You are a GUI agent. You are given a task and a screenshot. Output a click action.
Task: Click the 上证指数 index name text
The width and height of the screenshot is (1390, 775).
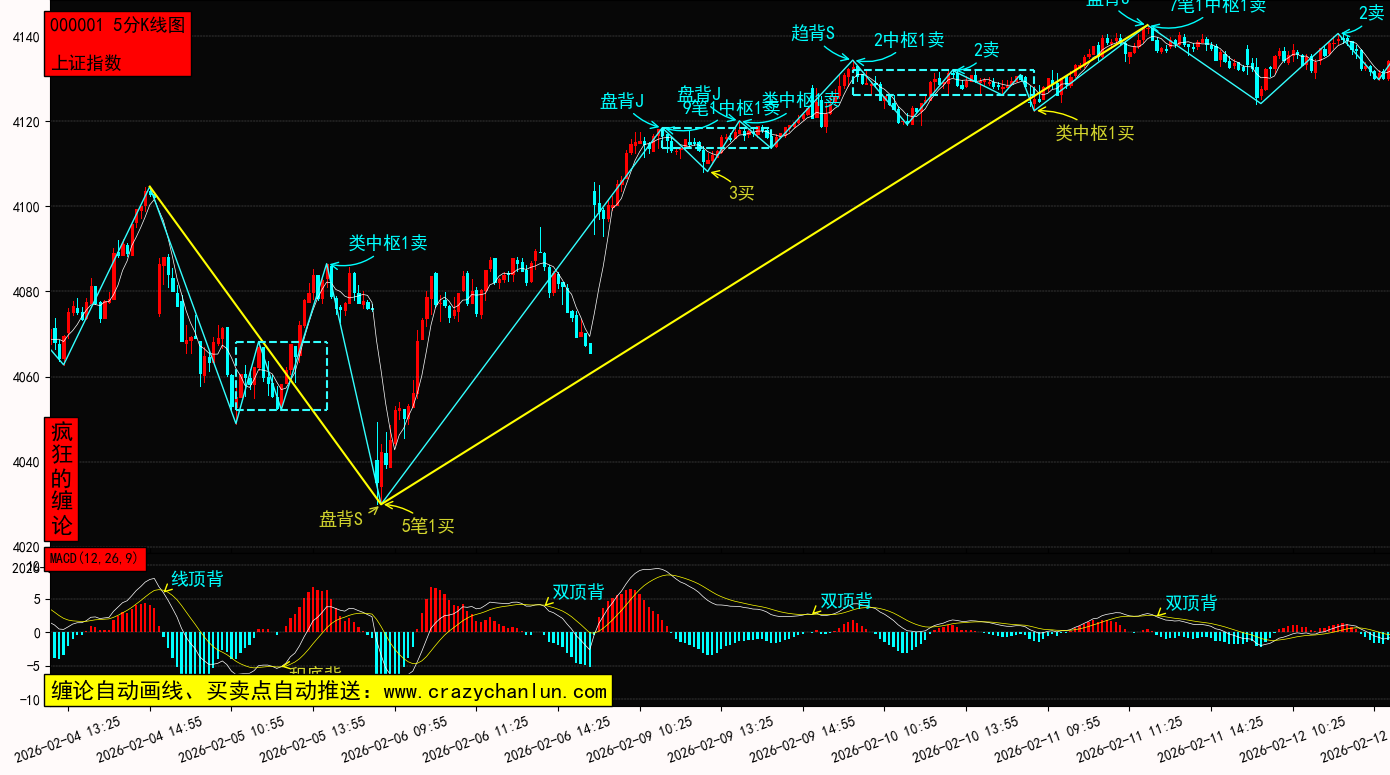86,62
